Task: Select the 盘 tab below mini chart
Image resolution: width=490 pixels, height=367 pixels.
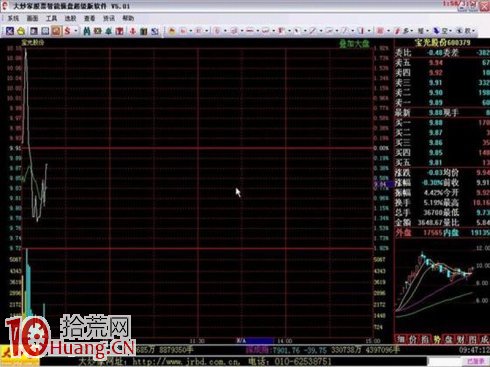Action: 449,340
